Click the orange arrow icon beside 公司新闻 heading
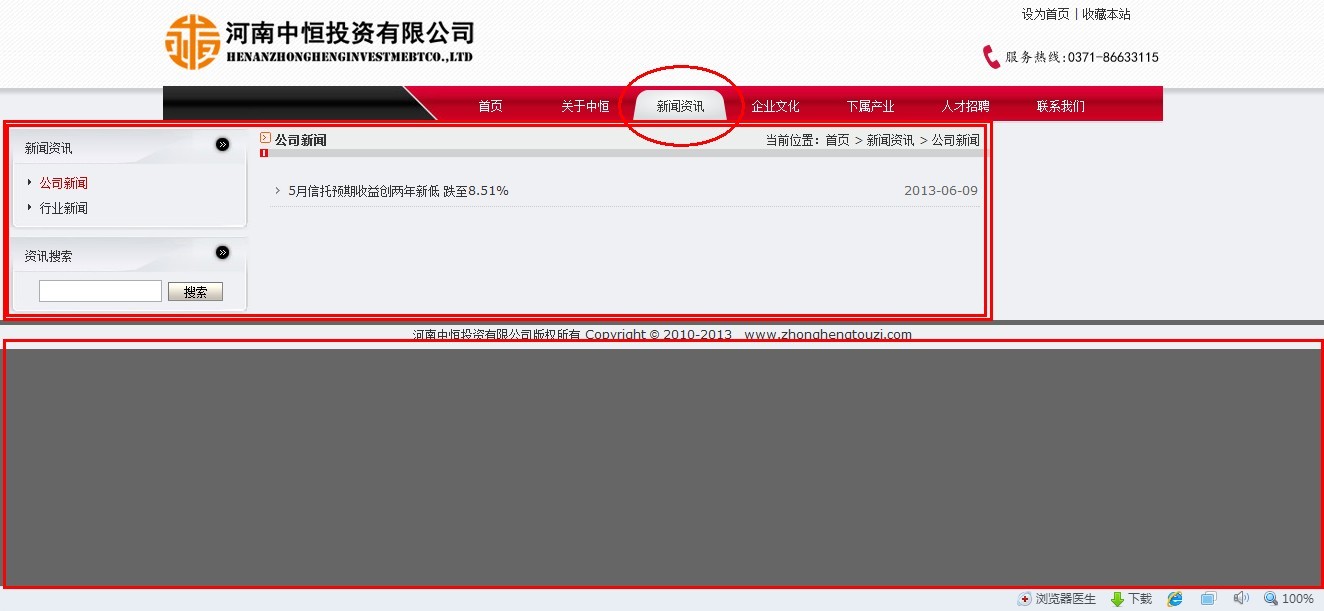The height and width of the screenshot is (611, 1324). click(265, 138)
